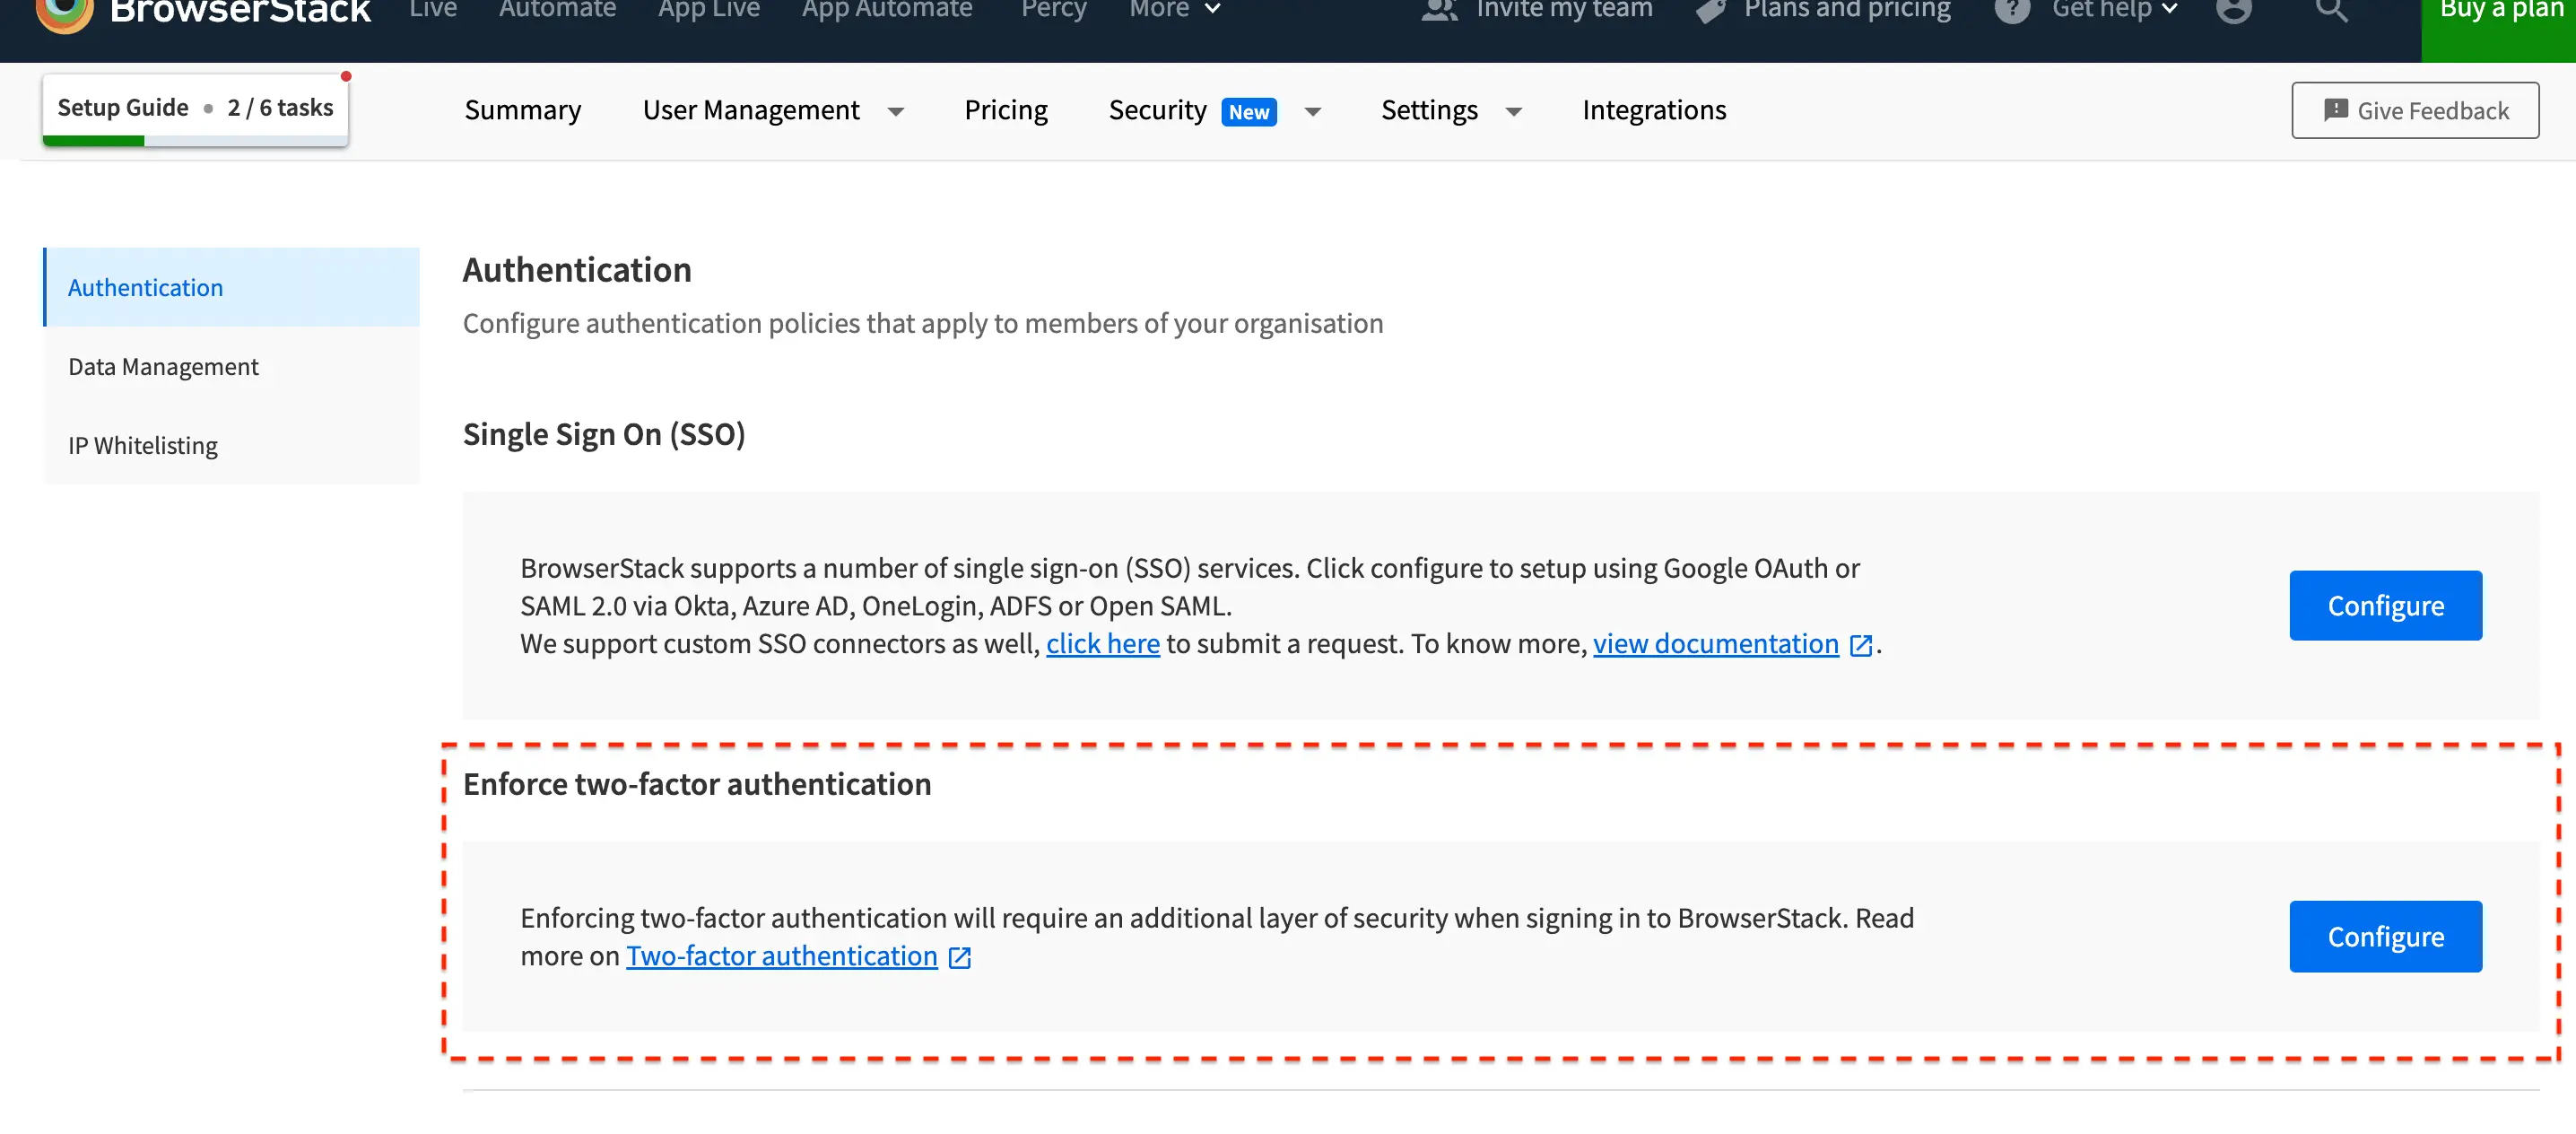
Task: Select IP Whitelisting in the sidebar
Action: [143, 445]
